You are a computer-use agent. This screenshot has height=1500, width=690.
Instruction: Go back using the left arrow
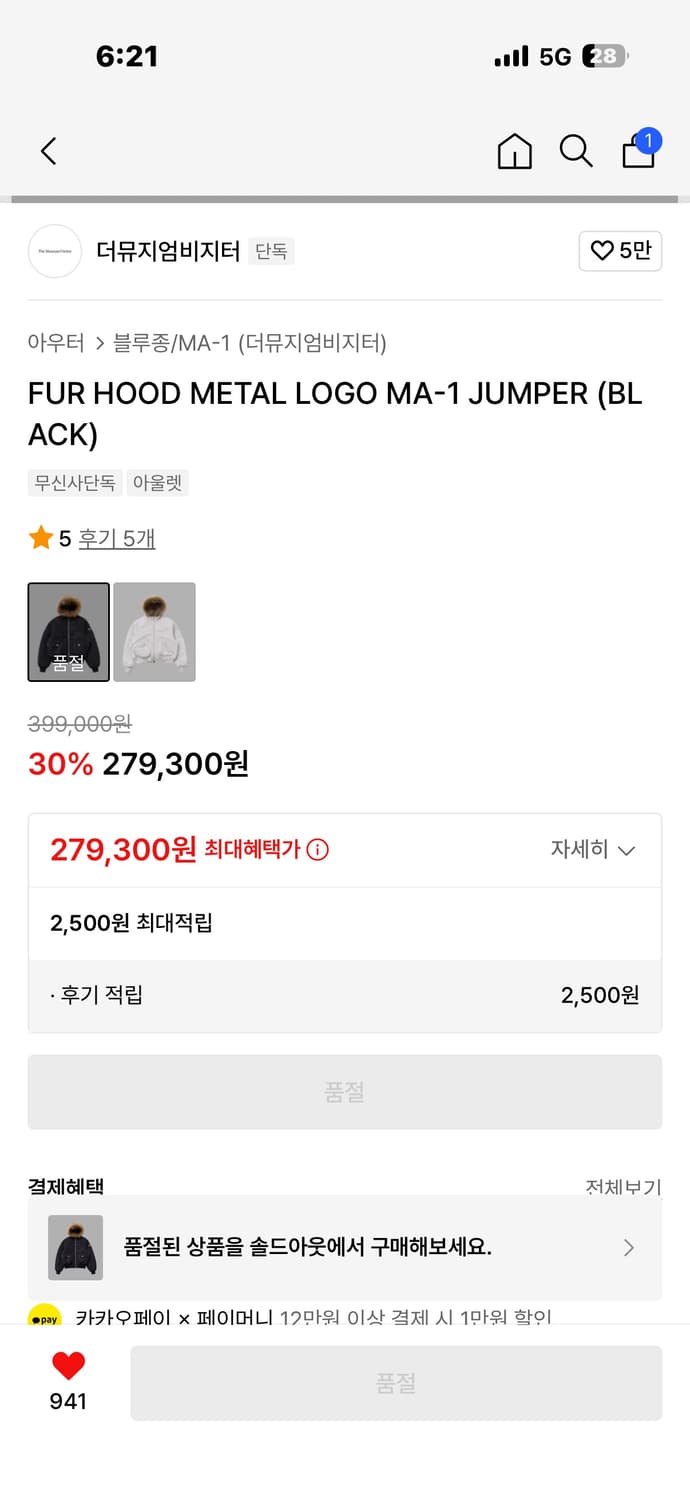47,151
